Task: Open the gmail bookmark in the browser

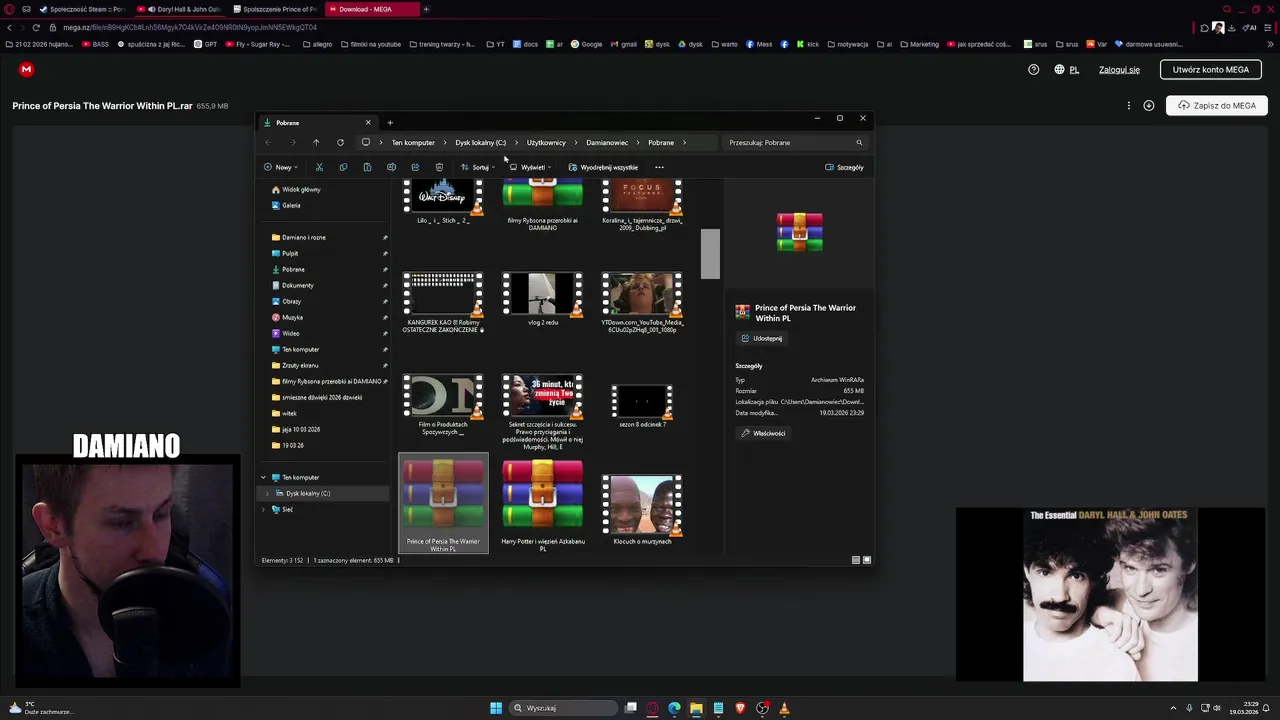Action: coord(623,44)
